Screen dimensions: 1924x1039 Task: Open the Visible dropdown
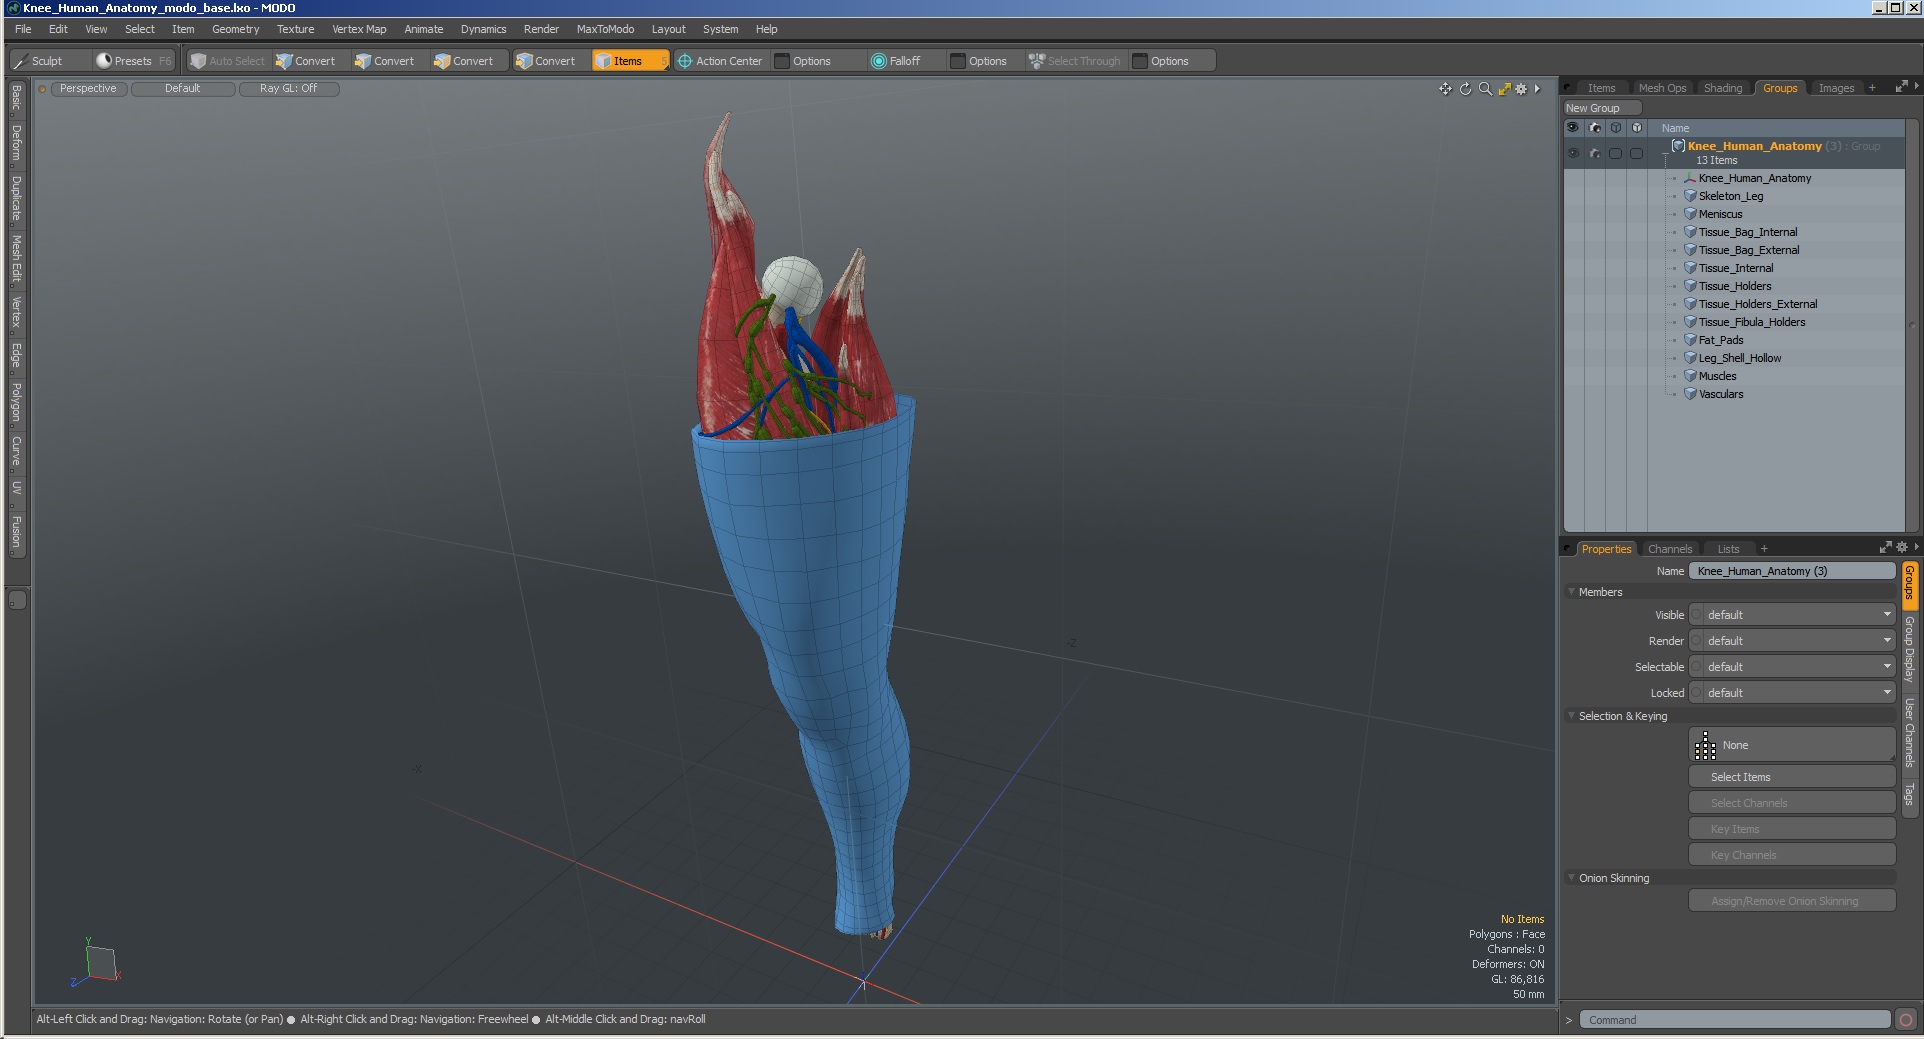click(1799, 615)
